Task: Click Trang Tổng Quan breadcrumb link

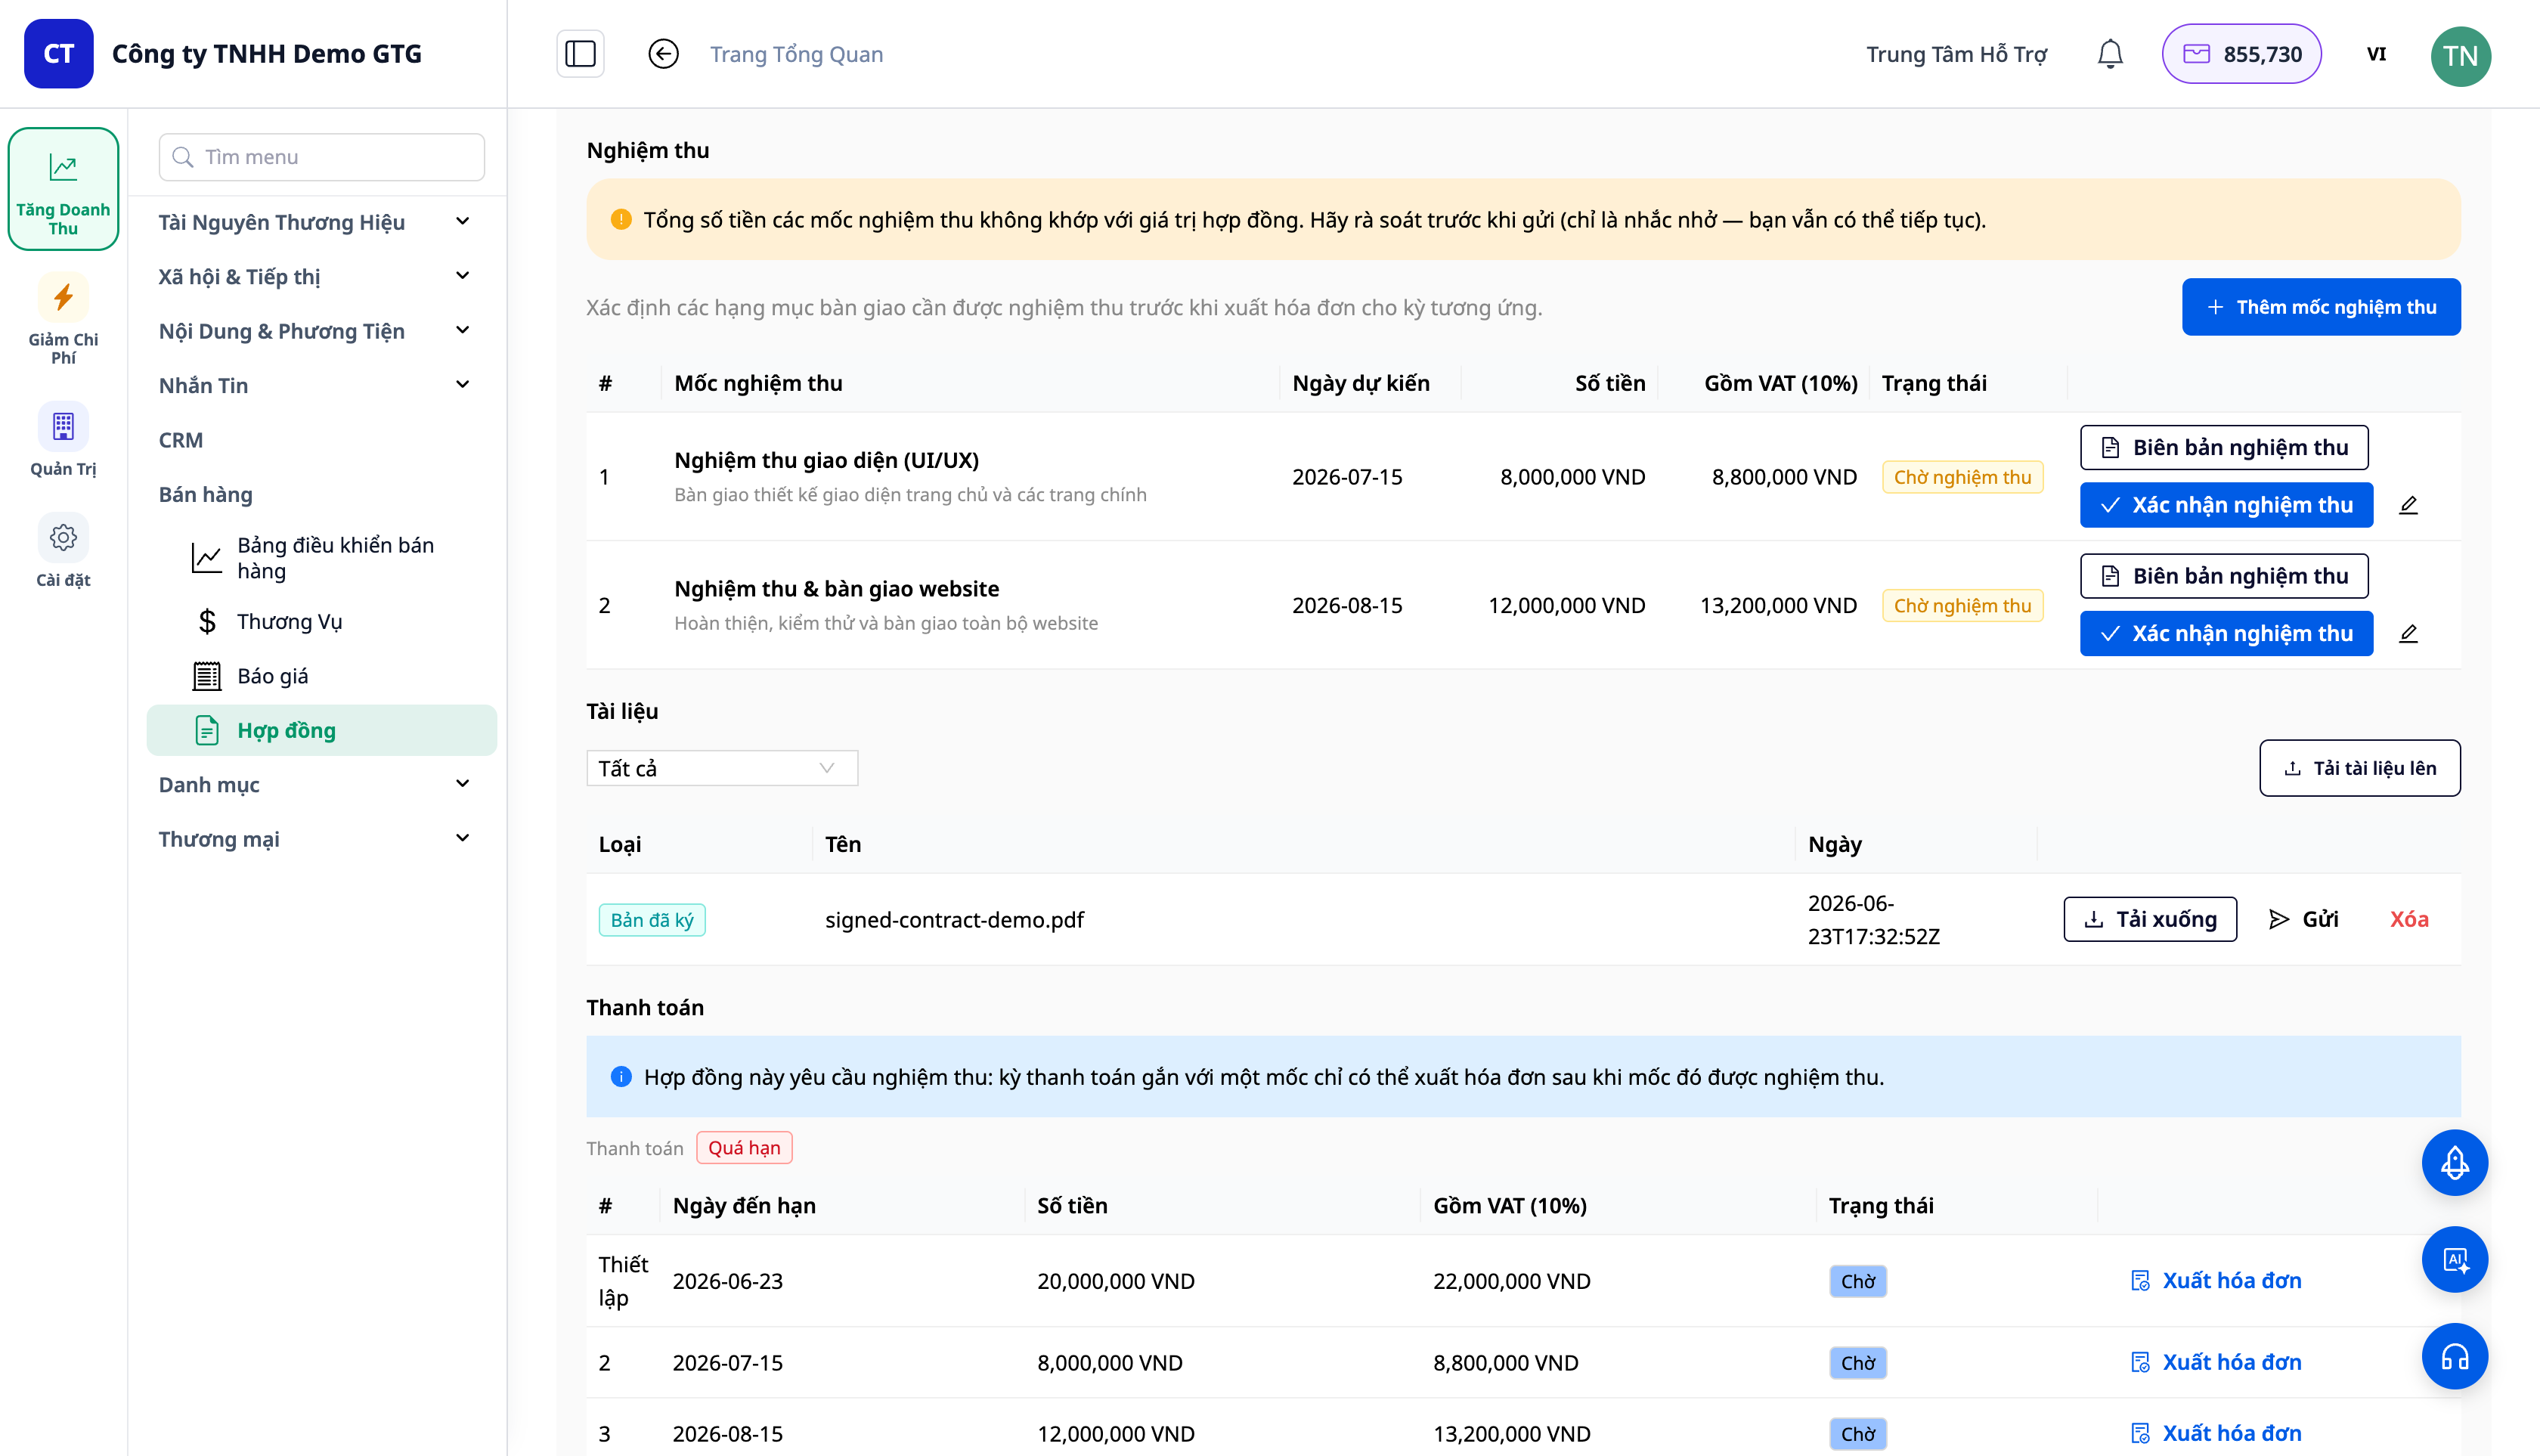Action: pos(796,54)
